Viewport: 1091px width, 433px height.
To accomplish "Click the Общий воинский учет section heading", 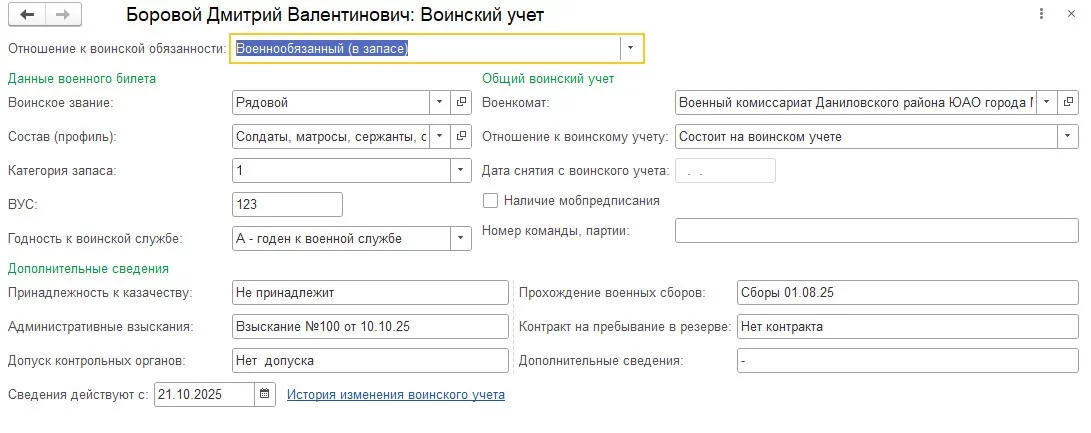I will point(548,79).
